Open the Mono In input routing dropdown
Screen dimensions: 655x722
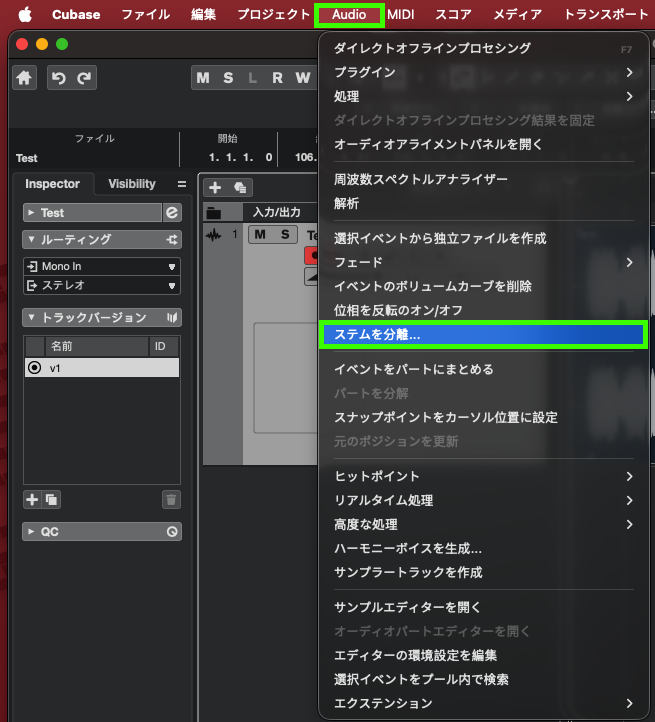[x=101, y=267]
